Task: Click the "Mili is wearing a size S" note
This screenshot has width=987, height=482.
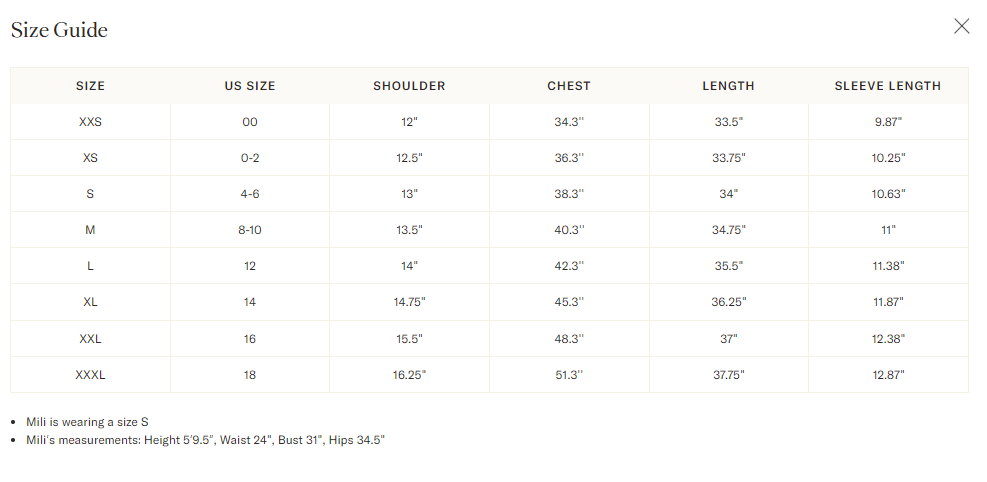Action: coord(87,422)
